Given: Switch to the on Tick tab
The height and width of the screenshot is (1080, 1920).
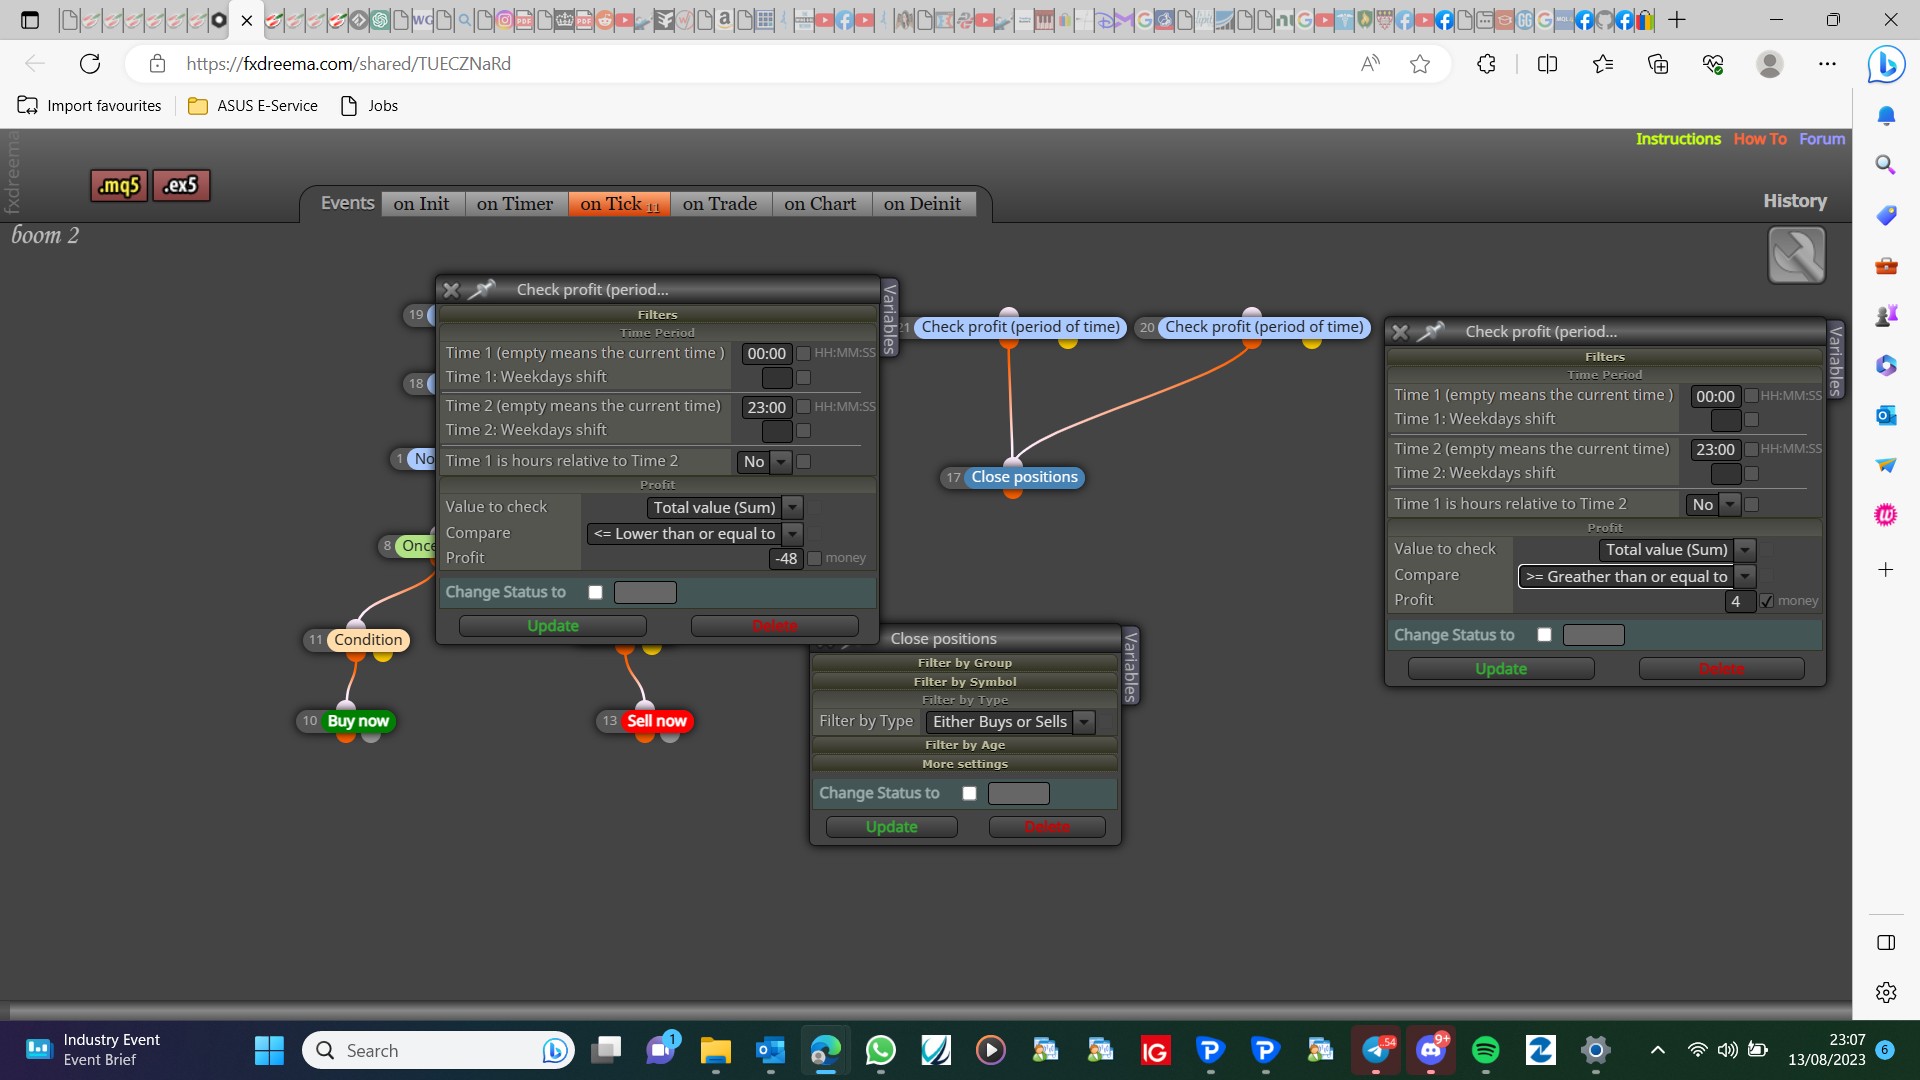Looking at the screenshot, I should click(619, 204).
